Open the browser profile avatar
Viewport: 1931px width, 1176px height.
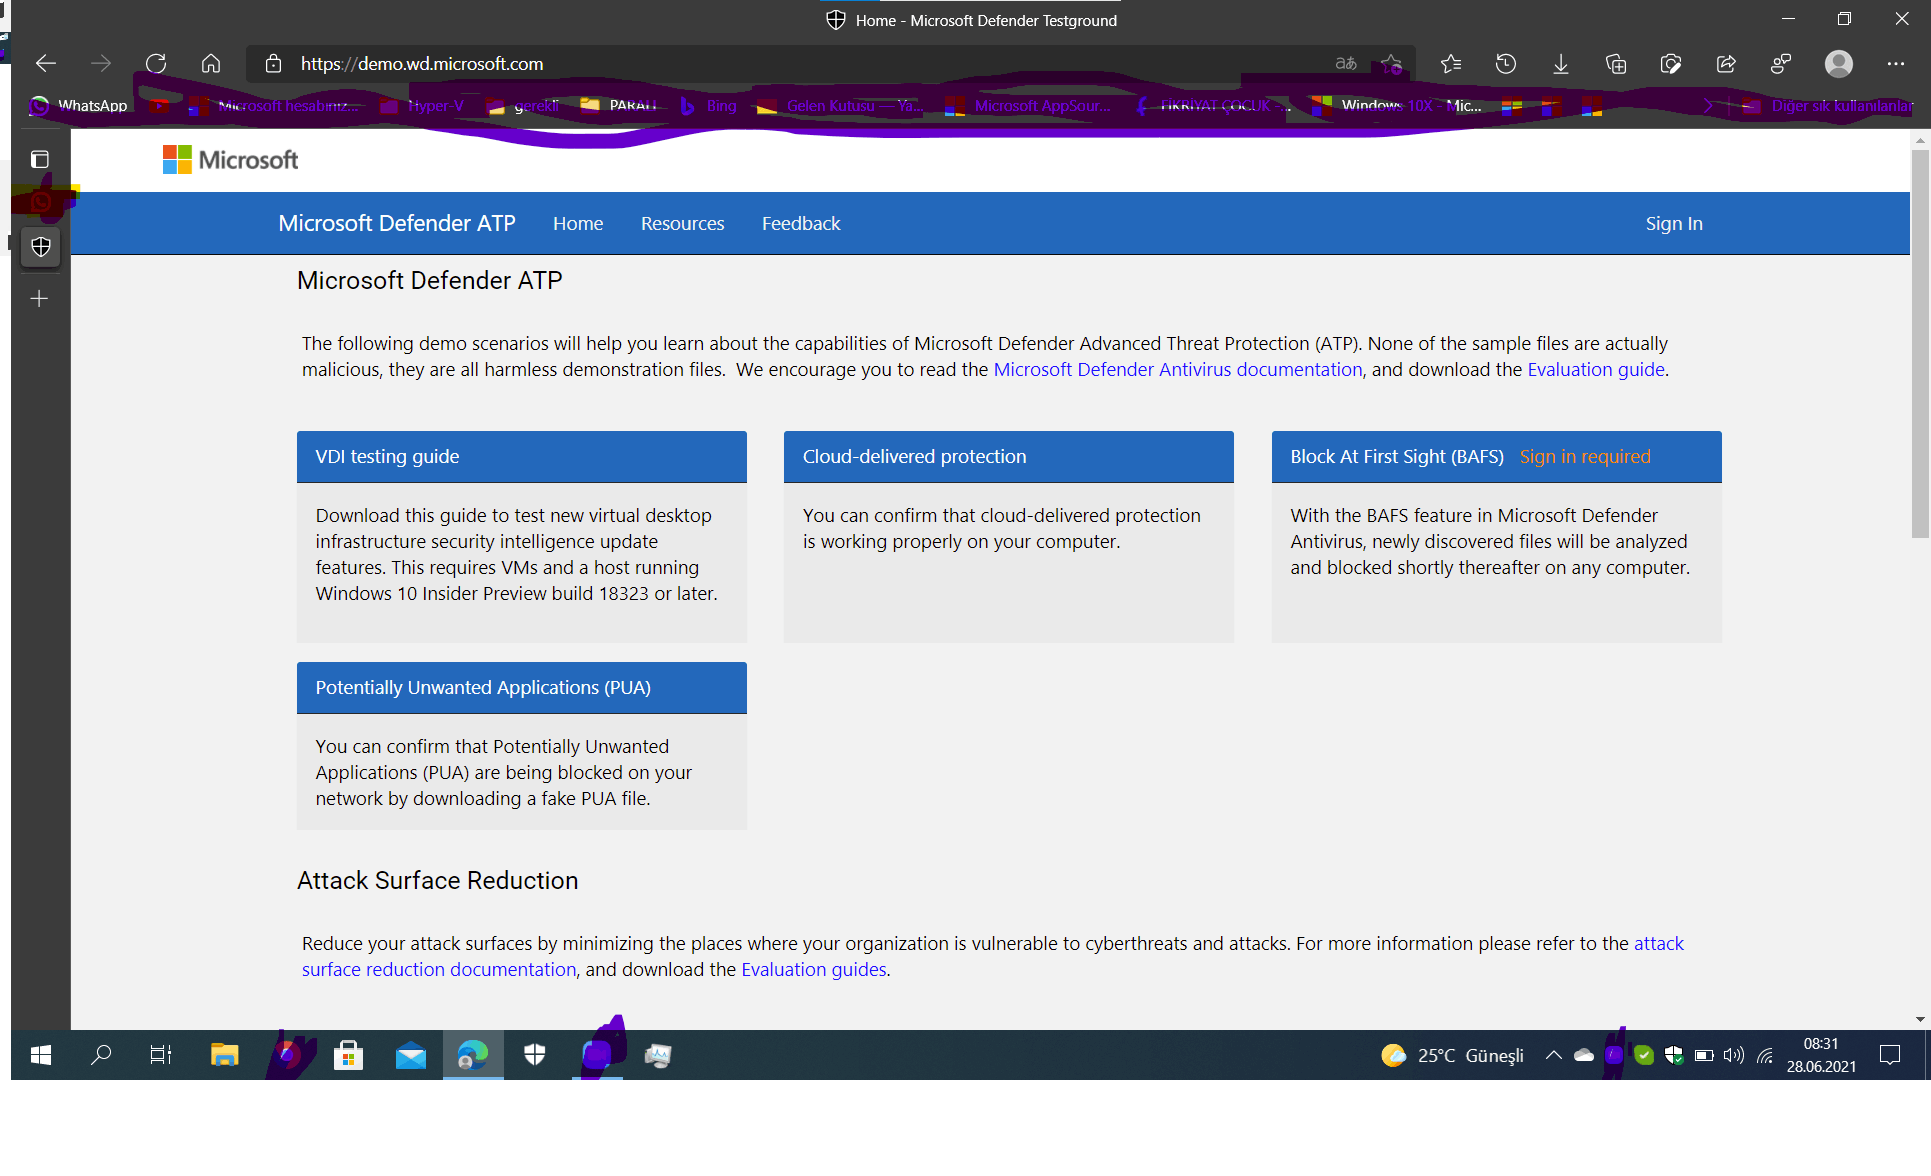pyautogui.click(x=1838, y=64)
